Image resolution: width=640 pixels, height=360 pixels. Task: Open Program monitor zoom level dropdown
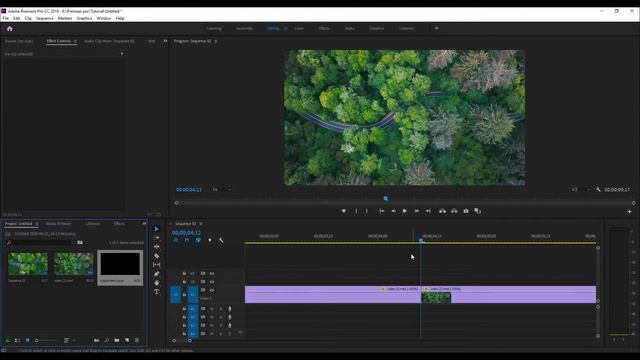[x=221, y=190]
